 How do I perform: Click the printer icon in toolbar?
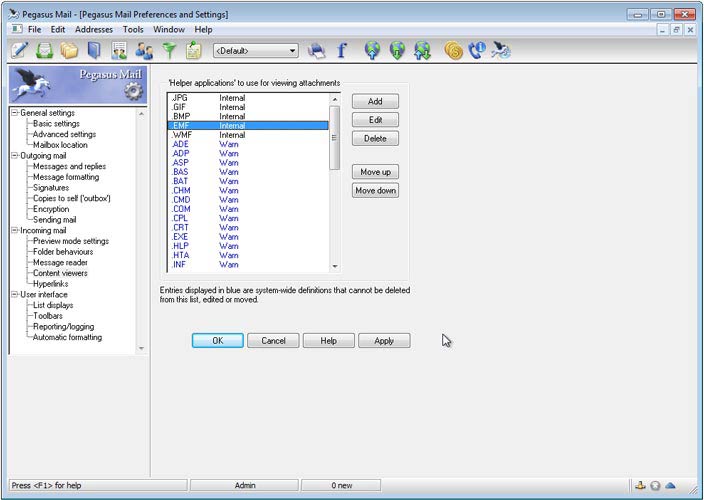tap(317, 50)
